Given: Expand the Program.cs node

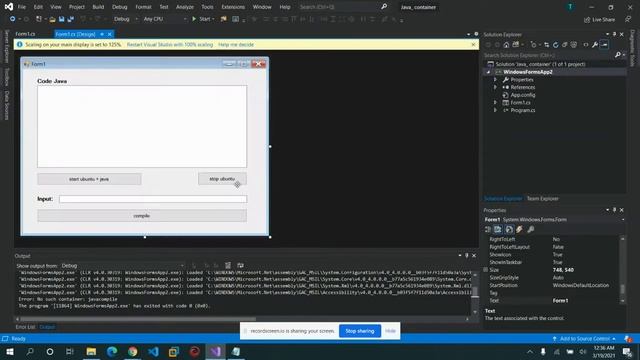Looking at the screenshot, I should click(496, 110).
